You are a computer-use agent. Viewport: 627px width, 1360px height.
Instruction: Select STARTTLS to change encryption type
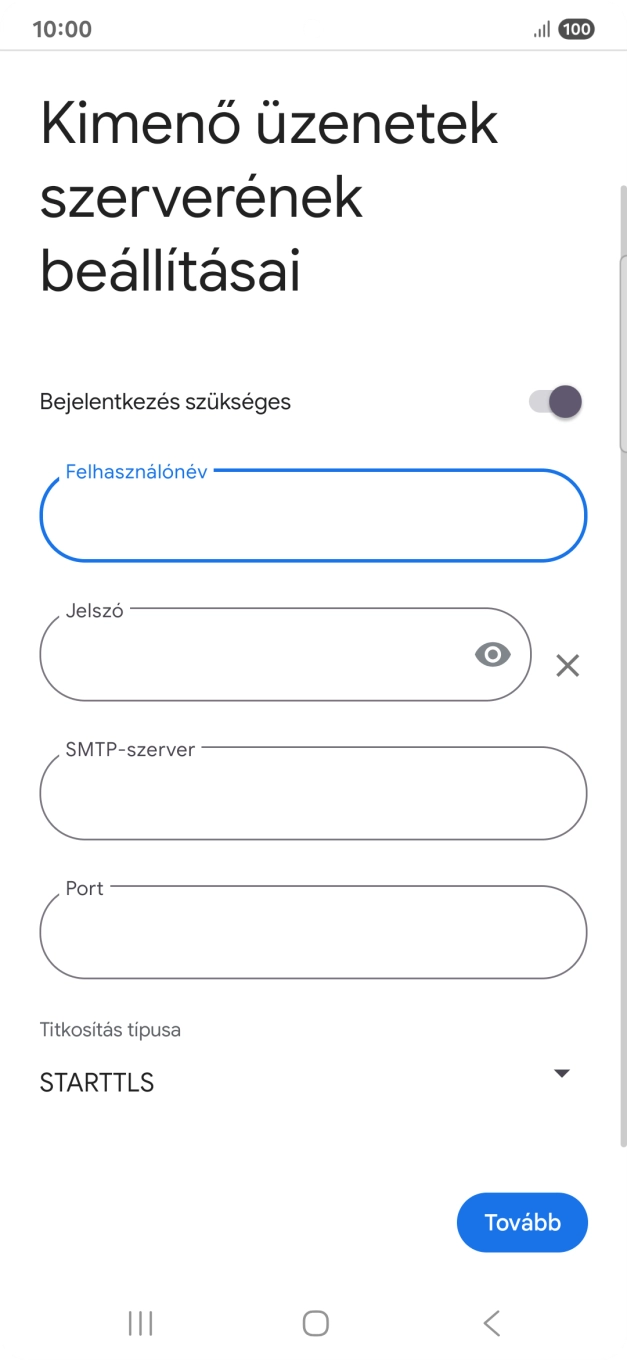(96, 1081)
